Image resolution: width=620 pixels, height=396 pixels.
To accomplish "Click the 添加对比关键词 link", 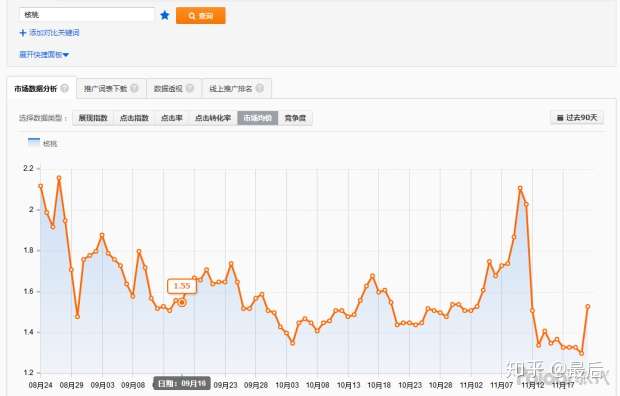I will pos(54,33).
